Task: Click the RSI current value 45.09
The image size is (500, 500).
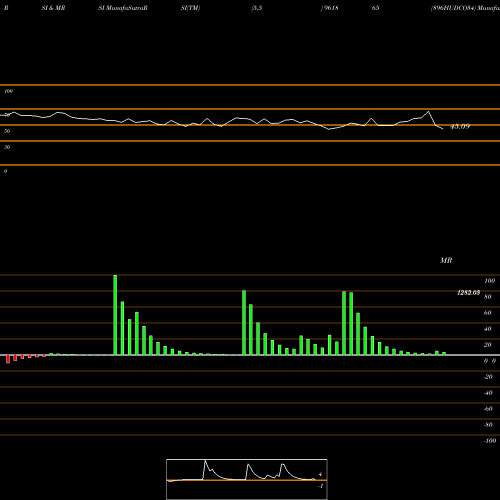Action: click(x=460, y=126)
